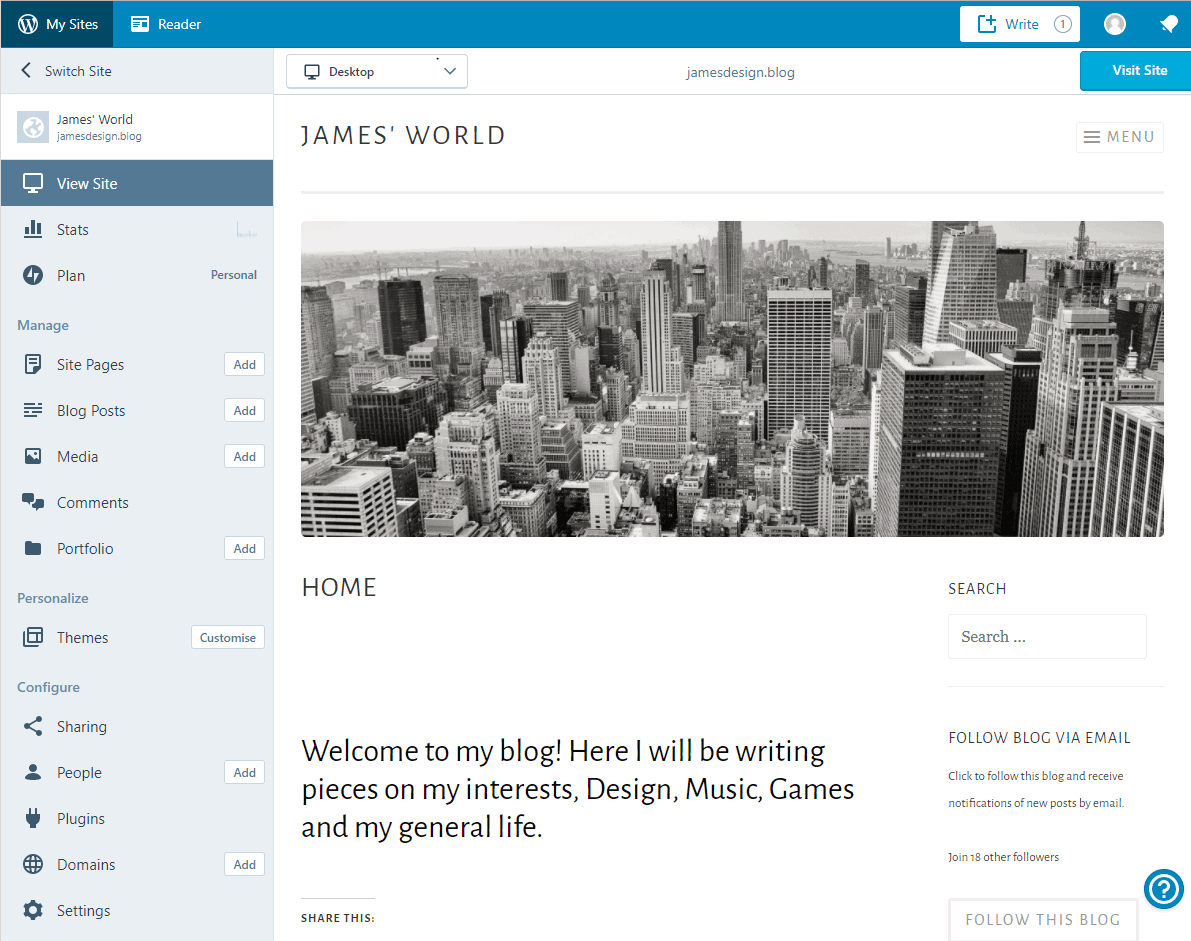Click the WordPress logo icon in My Sites
This screenshot has height=941, width=1191.
point(28,24)
